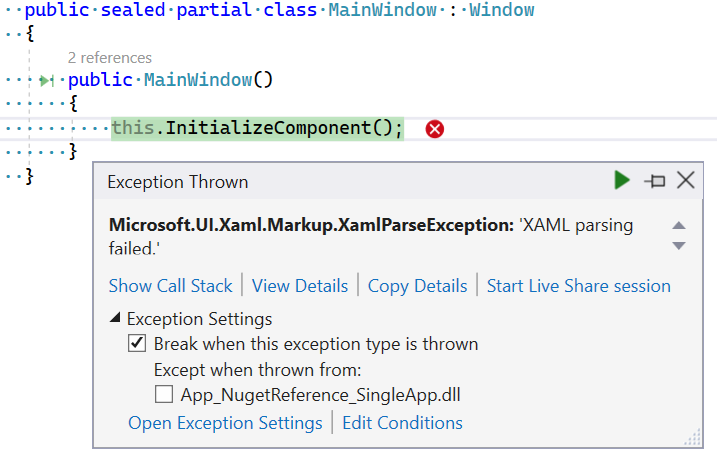Click Copy Details link
717x464 pixels.
click(417, 286)
